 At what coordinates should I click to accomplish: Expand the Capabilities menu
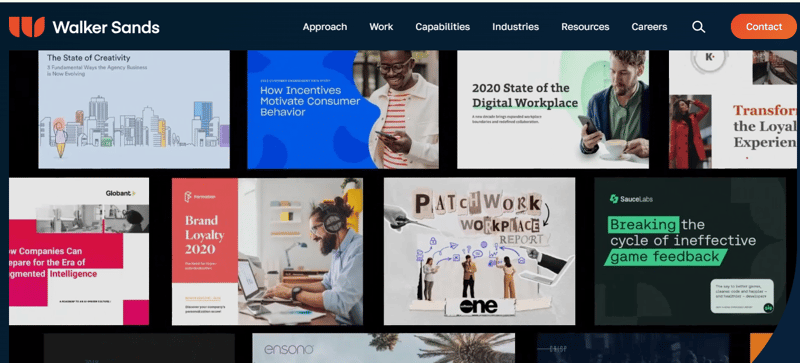coord(442,27)
